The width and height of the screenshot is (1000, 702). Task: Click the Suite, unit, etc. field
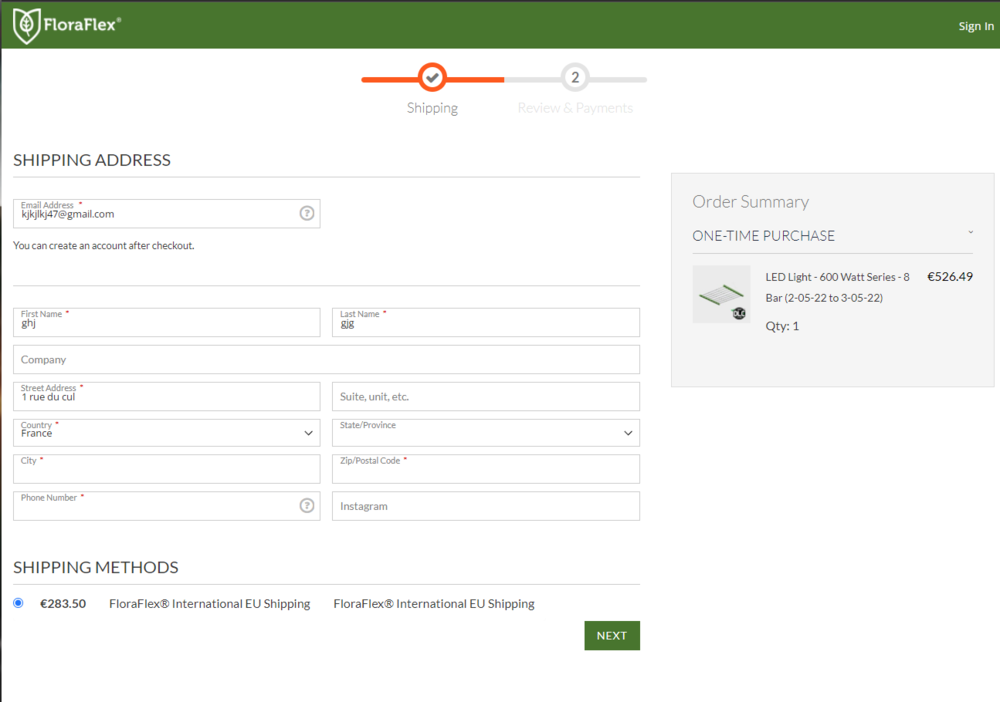tap(485, 396)
